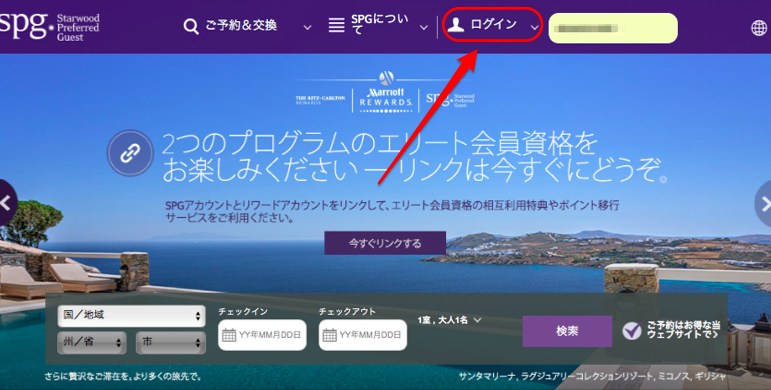Viewport: 771px width, 390px height.
Task: Open the 国／地域 dropdown
Action: [131, 316]
